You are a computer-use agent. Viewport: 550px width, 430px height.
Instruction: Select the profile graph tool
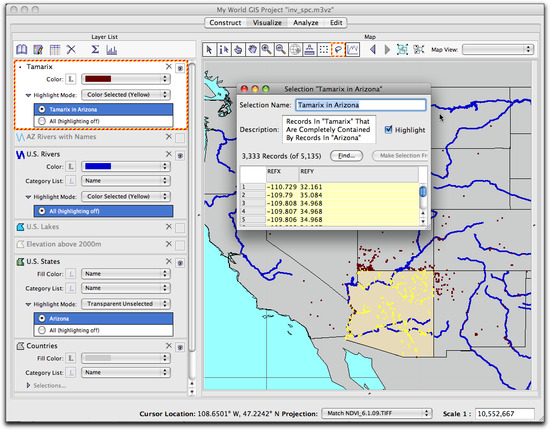click(x=353, y=49)
